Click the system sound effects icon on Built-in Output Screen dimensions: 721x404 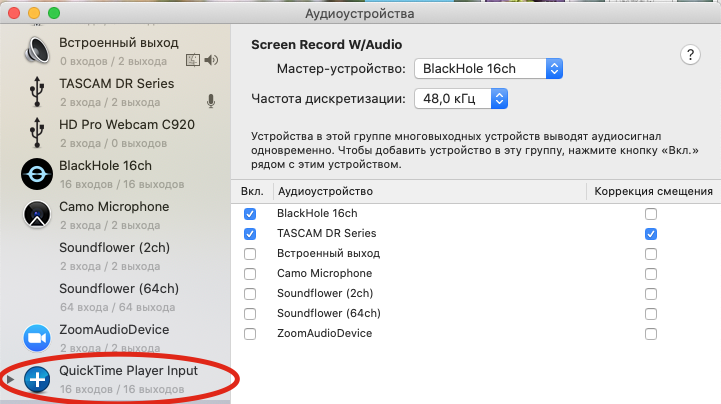193,60
